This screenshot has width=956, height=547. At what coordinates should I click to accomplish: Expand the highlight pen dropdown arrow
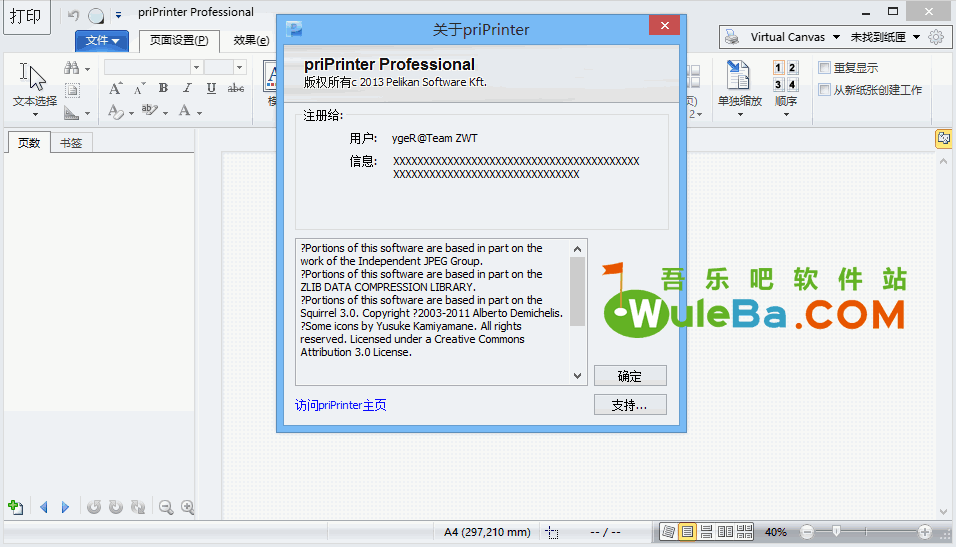click(165, 113)
